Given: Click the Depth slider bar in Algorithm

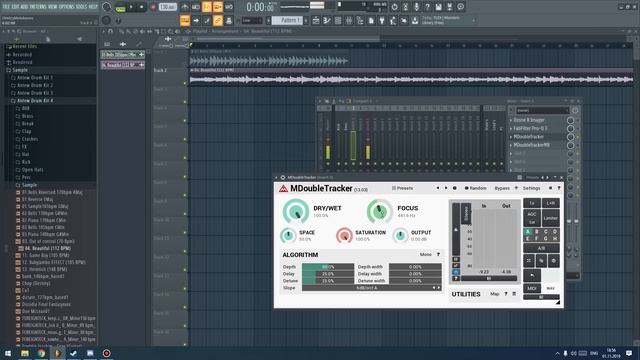Looking at the screenshot, I should [328, 267].
